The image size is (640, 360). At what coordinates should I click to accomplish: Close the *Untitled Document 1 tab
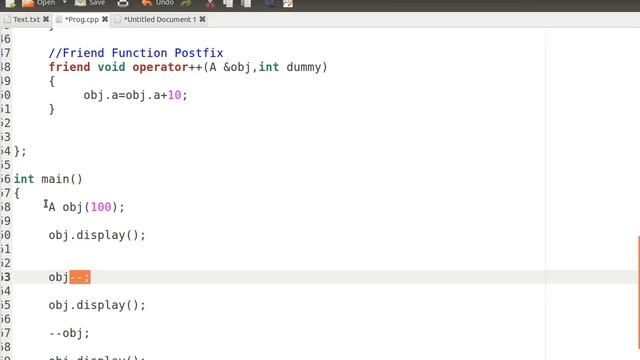(202, 19)
